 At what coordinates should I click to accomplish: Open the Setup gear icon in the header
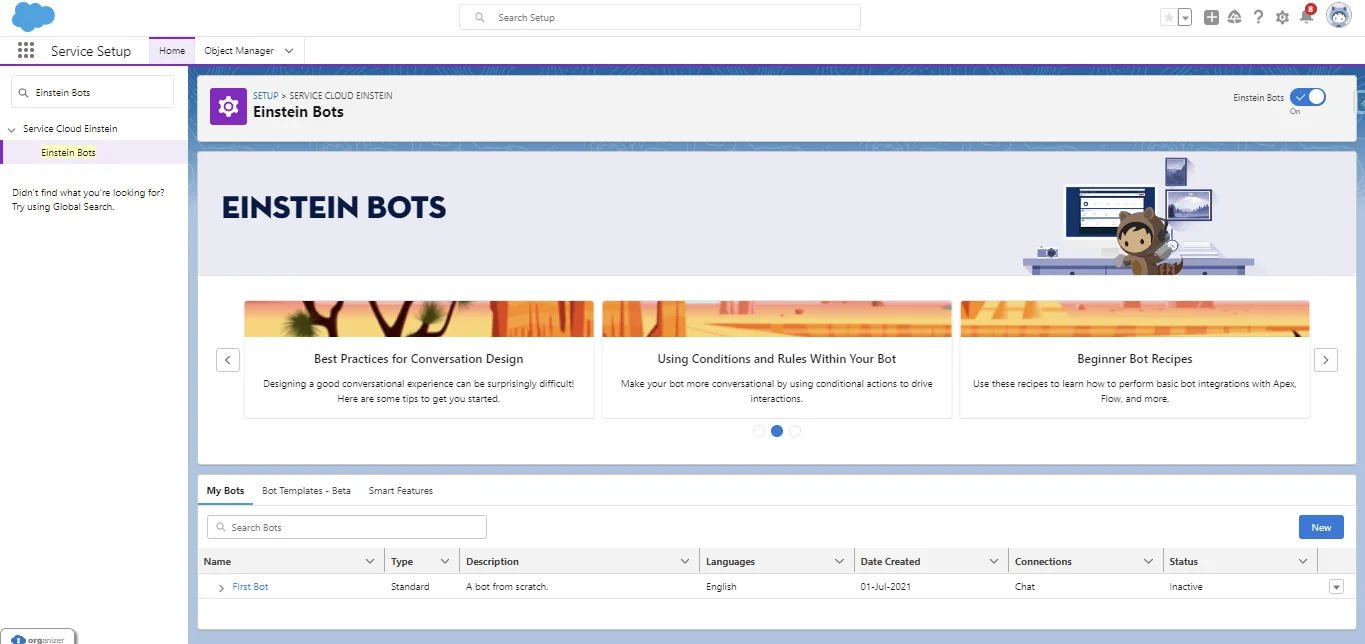1282,17
